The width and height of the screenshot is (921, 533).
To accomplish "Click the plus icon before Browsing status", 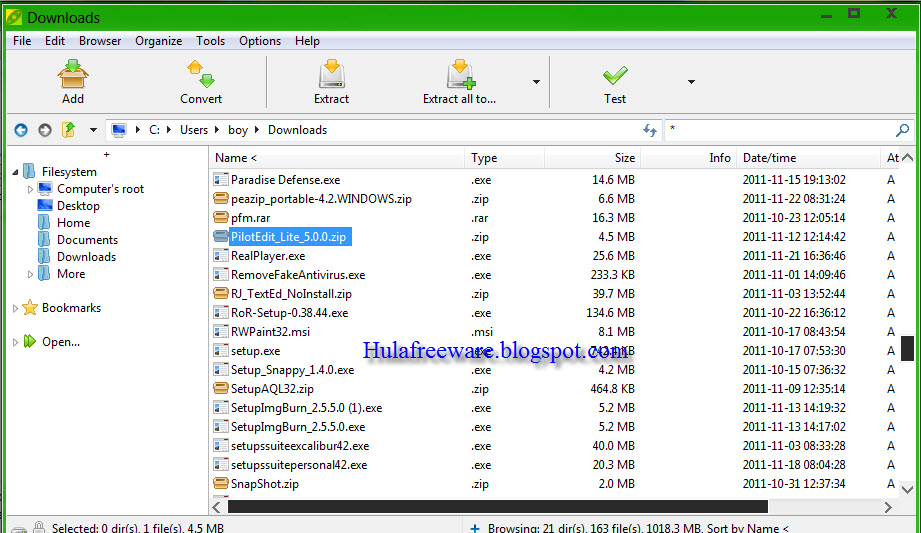I will point(475,528).
